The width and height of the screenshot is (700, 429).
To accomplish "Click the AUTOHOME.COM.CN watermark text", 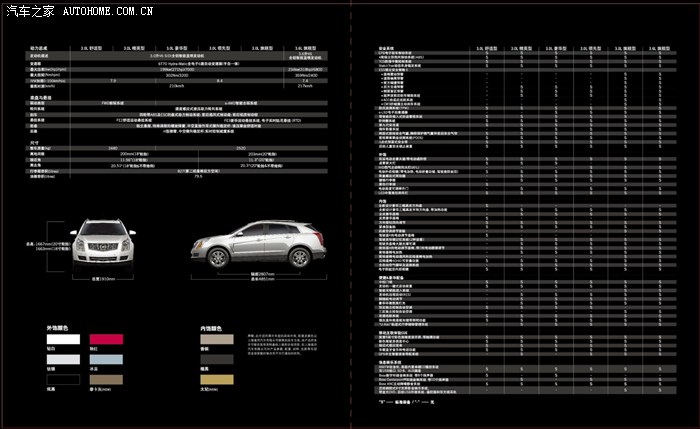I will click(107, 10).
